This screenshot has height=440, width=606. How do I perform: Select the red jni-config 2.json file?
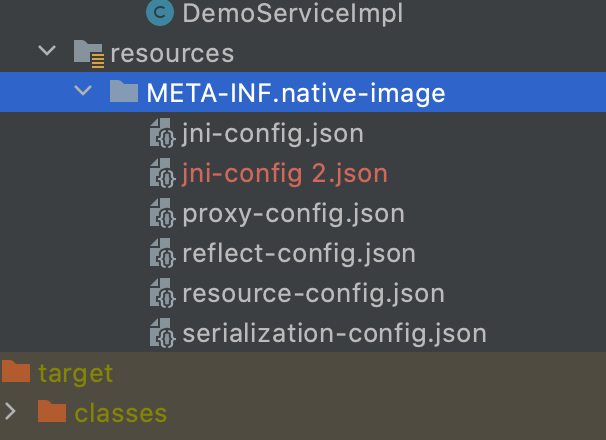click(284, 173)
